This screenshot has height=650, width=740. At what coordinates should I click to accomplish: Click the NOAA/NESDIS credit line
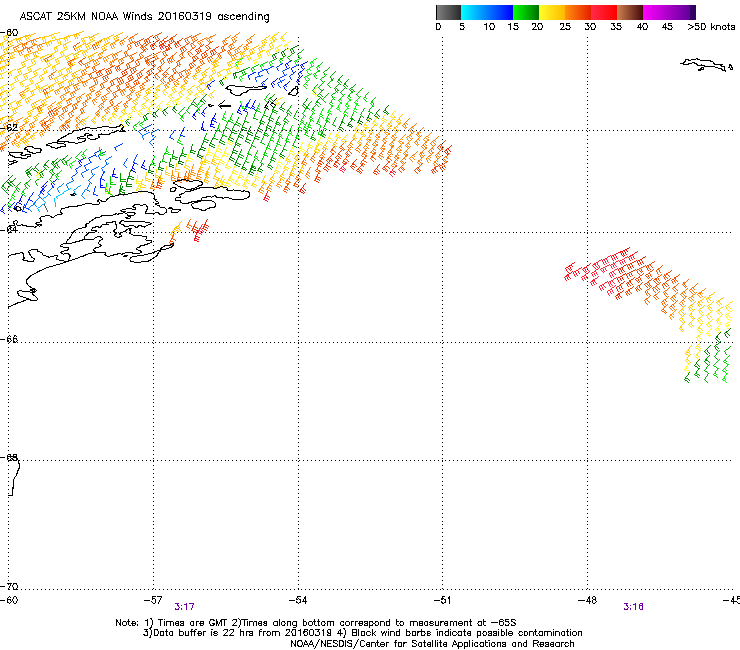(432, 644)
